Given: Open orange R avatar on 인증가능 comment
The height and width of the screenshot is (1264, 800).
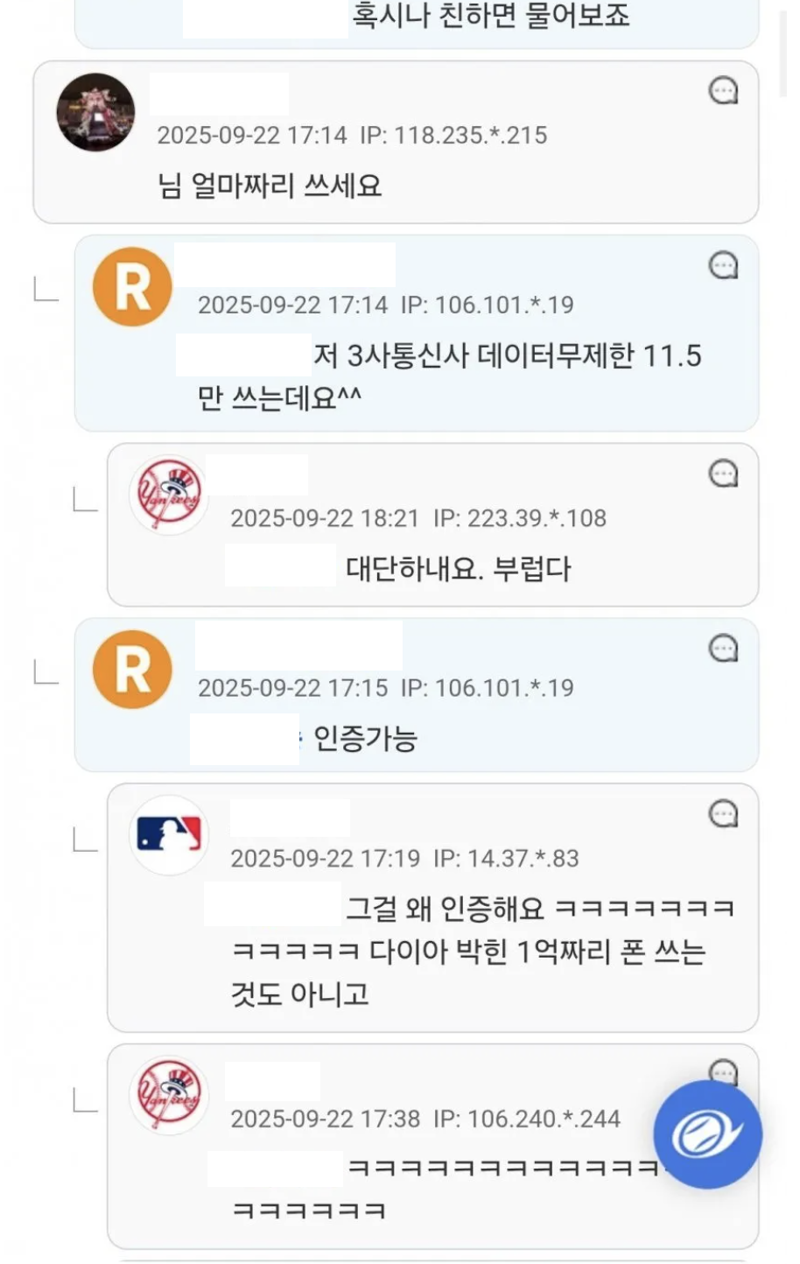Looking at the screenshot, I should click(132, 670).
